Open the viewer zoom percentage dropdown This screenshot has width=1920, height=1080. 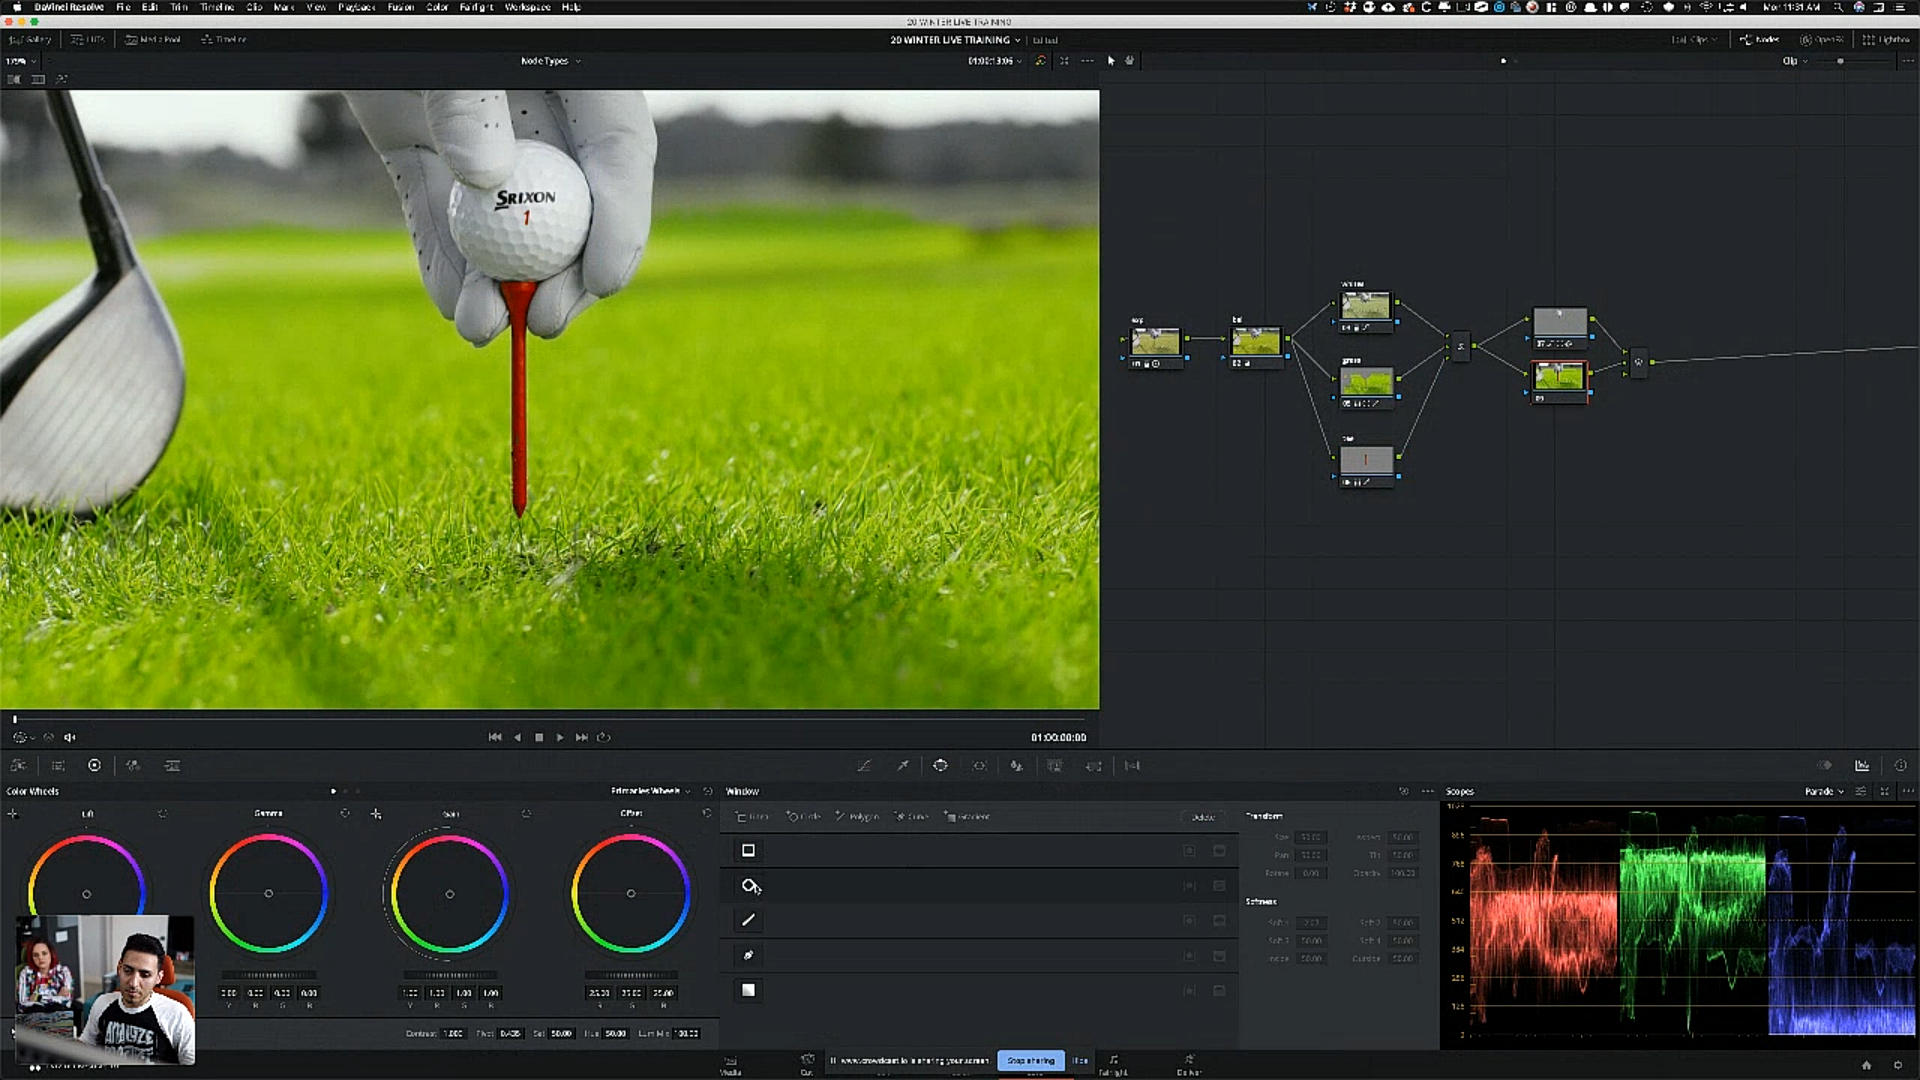21,61
